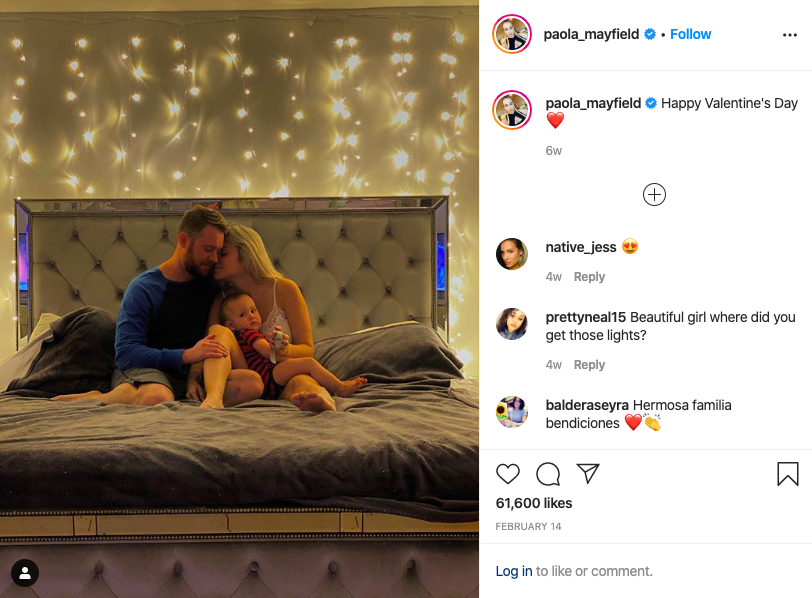
Task: View native_jess profile avatar
Action: pos(512,254)
